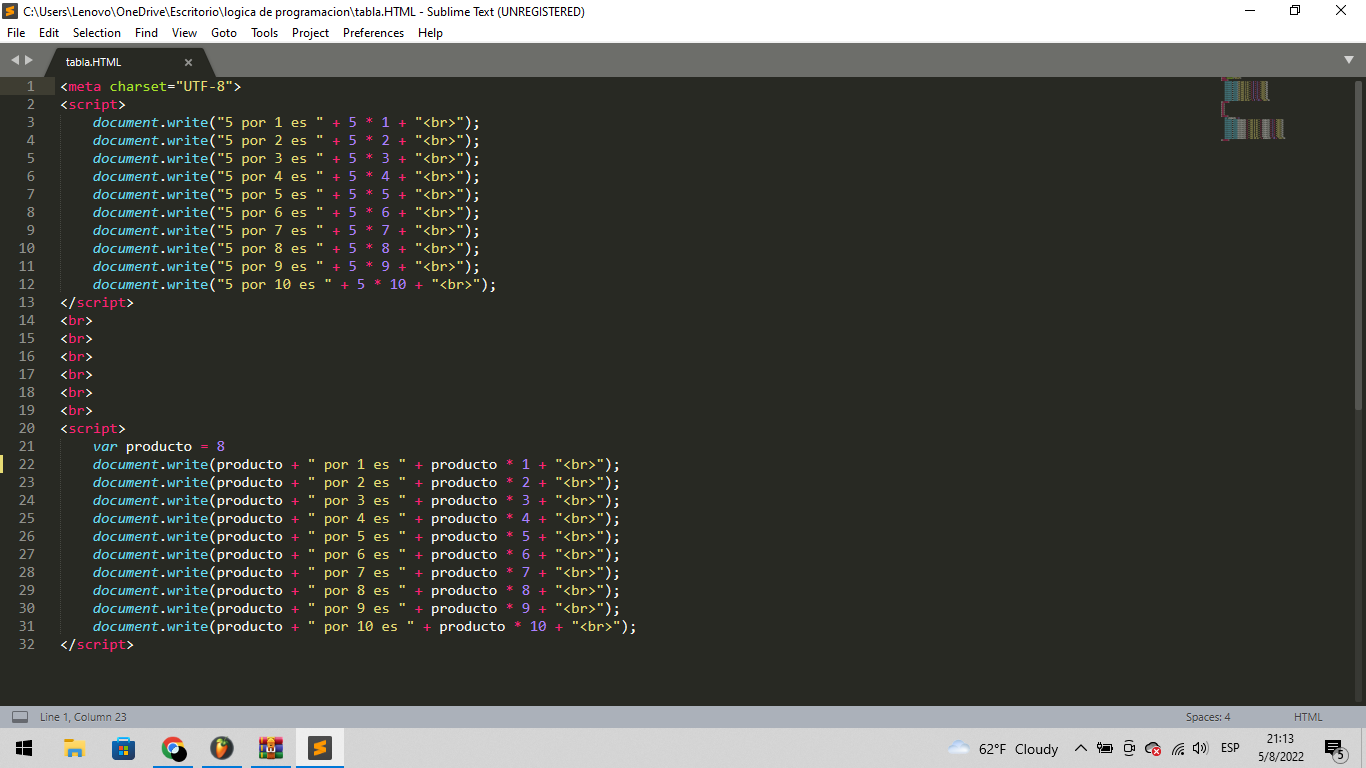Open the Tools menu
1366x768 pixels.
(265, 33)
